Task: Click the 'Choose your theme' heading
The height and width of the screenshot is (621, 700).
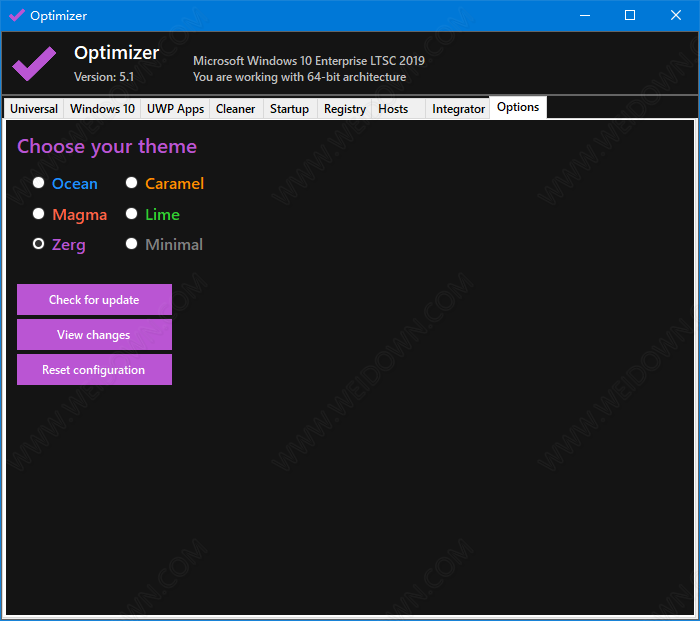Action: click(x=107, y=147)
